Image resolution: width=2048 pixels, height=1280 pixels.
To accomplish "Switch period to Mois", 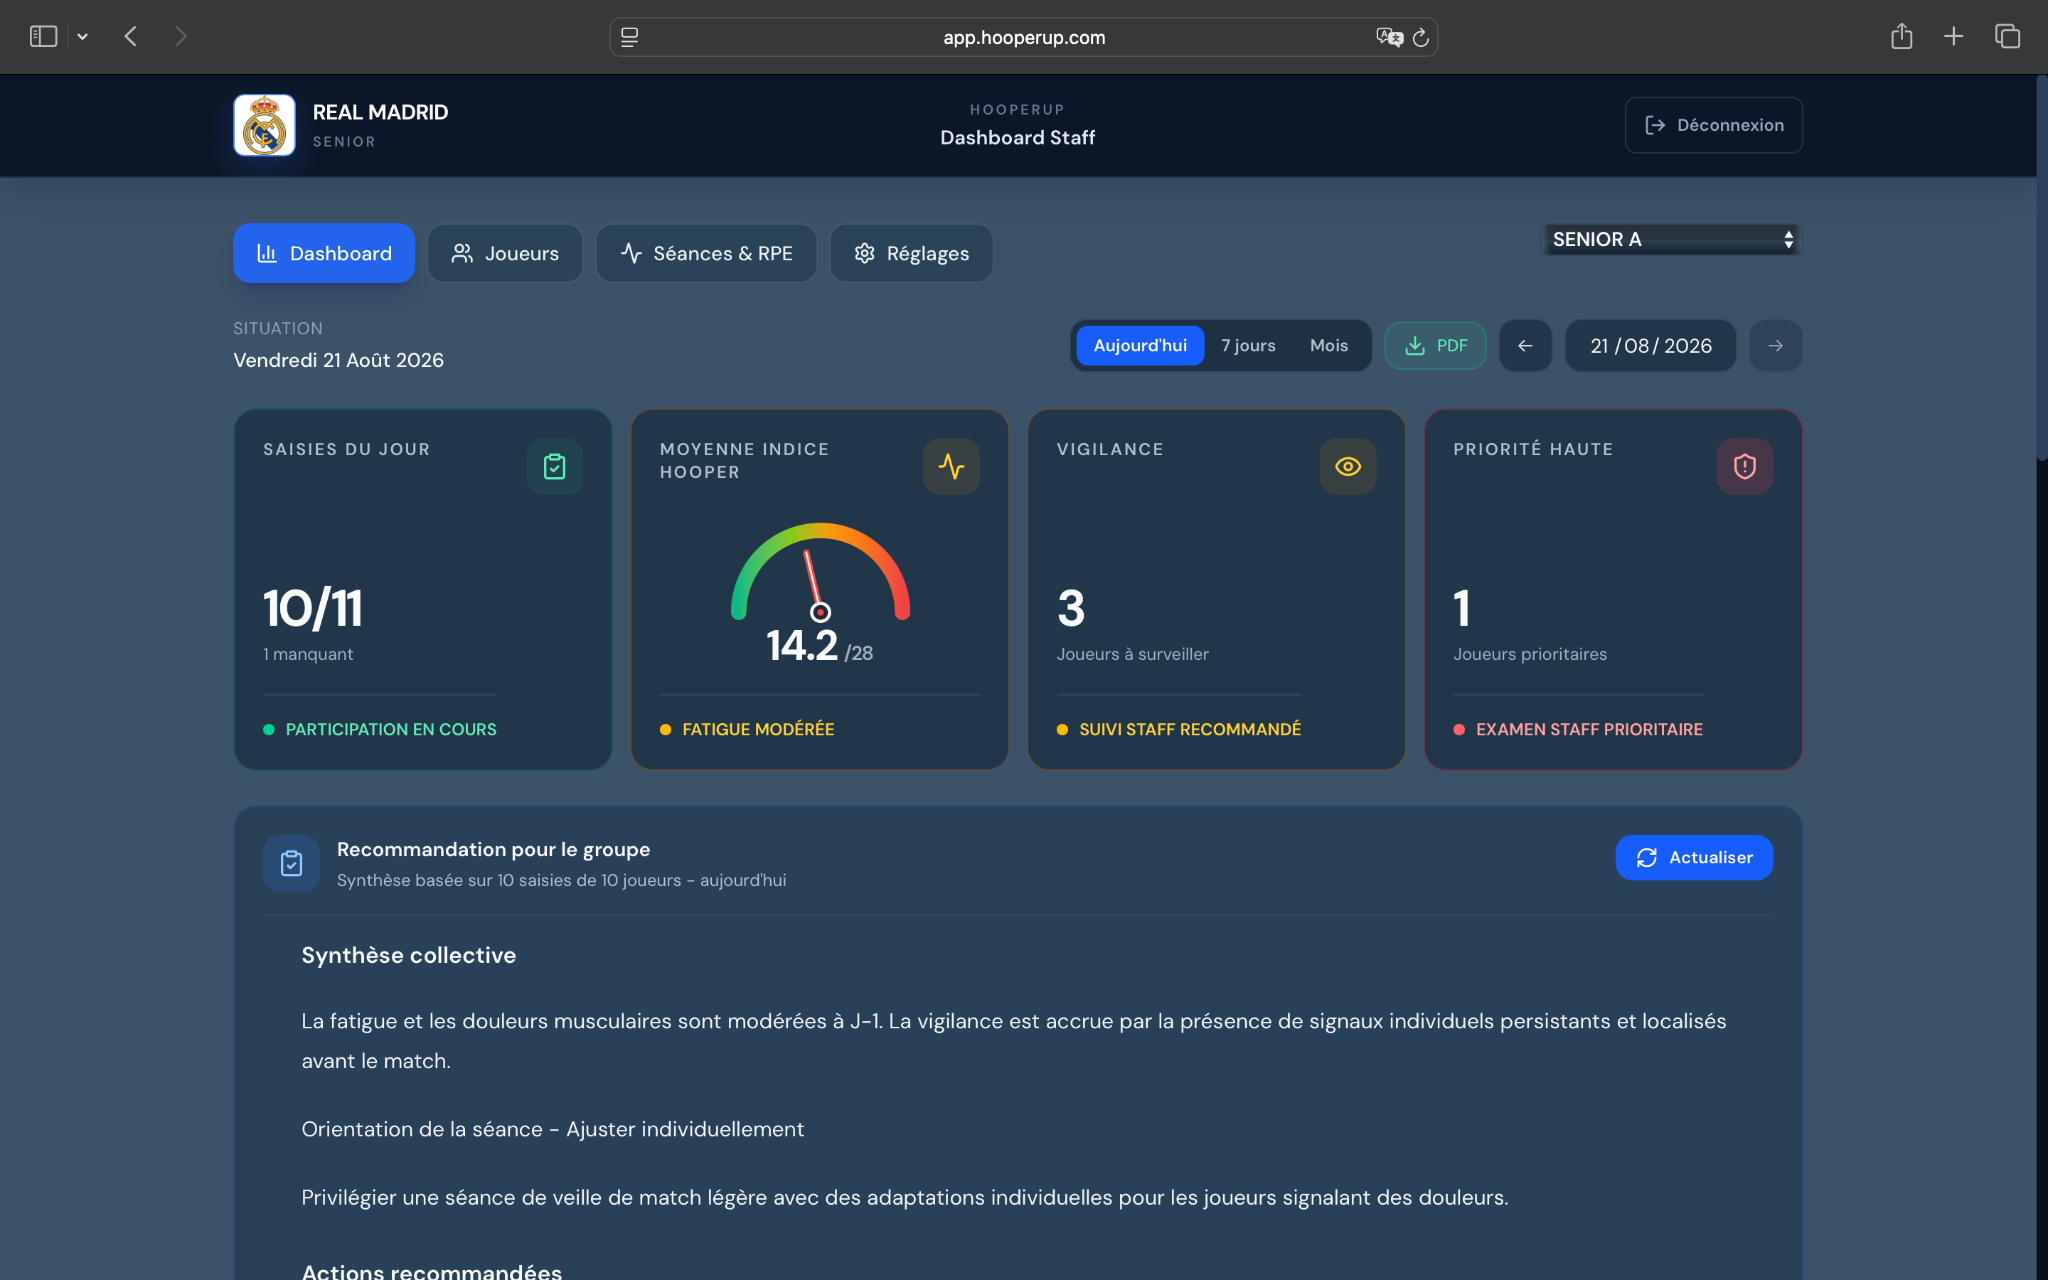I will (1329, 346).
